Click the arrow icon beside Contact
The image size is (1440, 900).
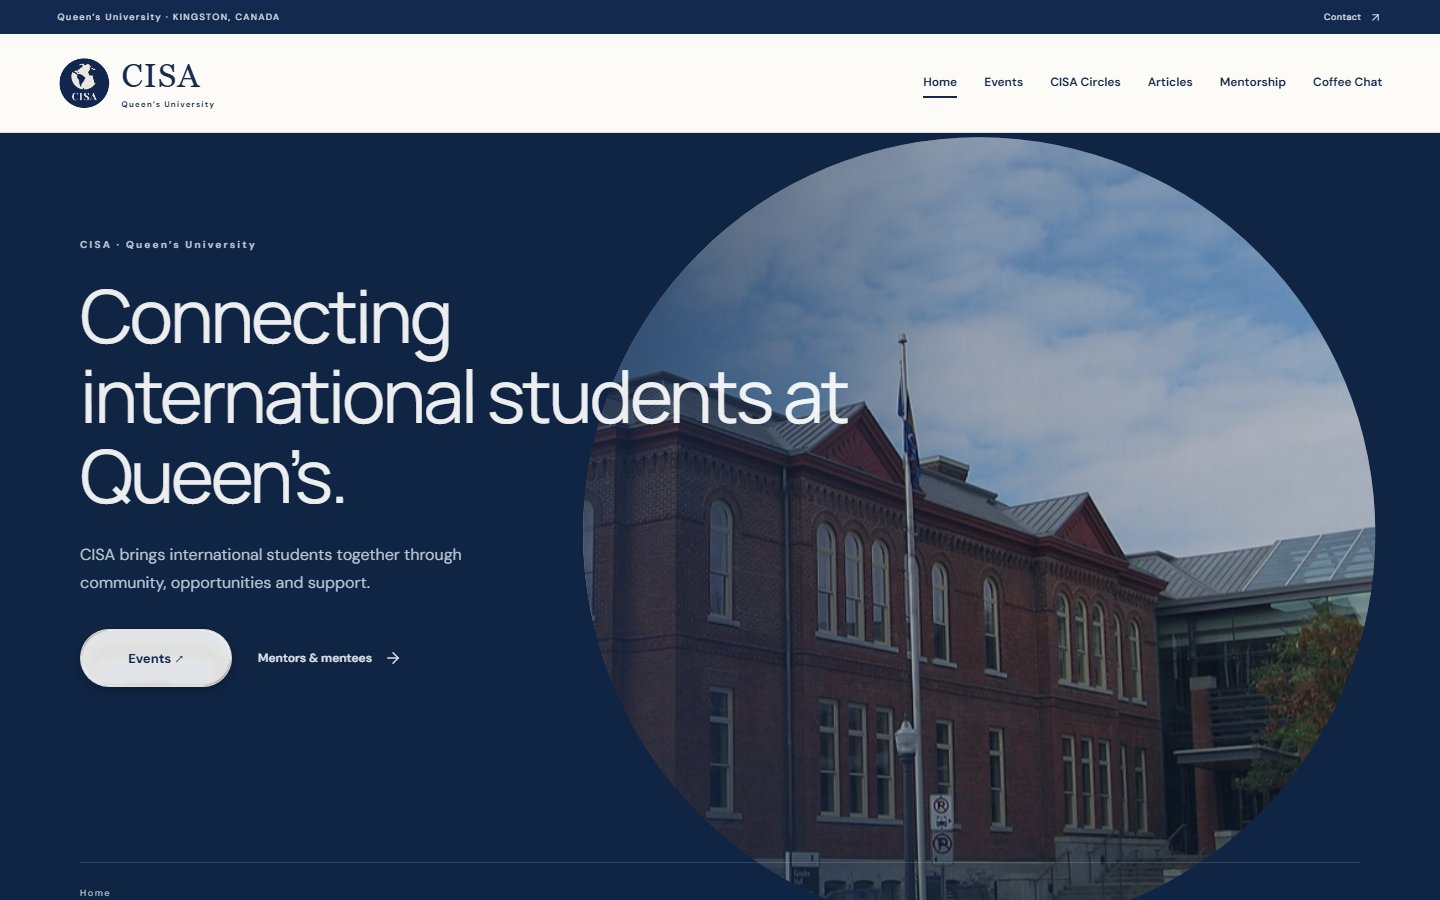1375,17
